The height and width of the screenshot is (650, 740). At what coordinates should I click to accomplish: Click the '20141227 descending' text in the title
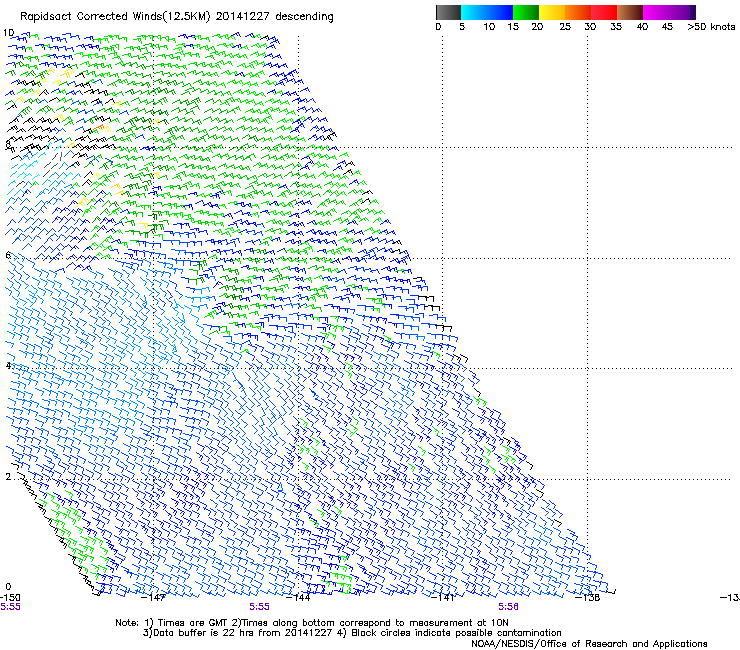tap(275, 17)
